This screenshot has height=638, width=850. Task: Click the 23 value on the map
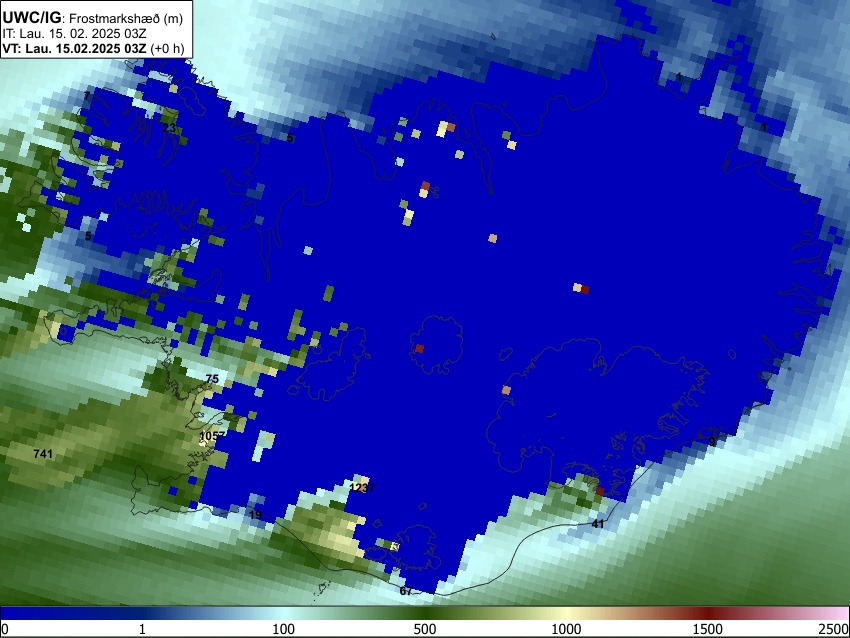[x=169, y=128]
